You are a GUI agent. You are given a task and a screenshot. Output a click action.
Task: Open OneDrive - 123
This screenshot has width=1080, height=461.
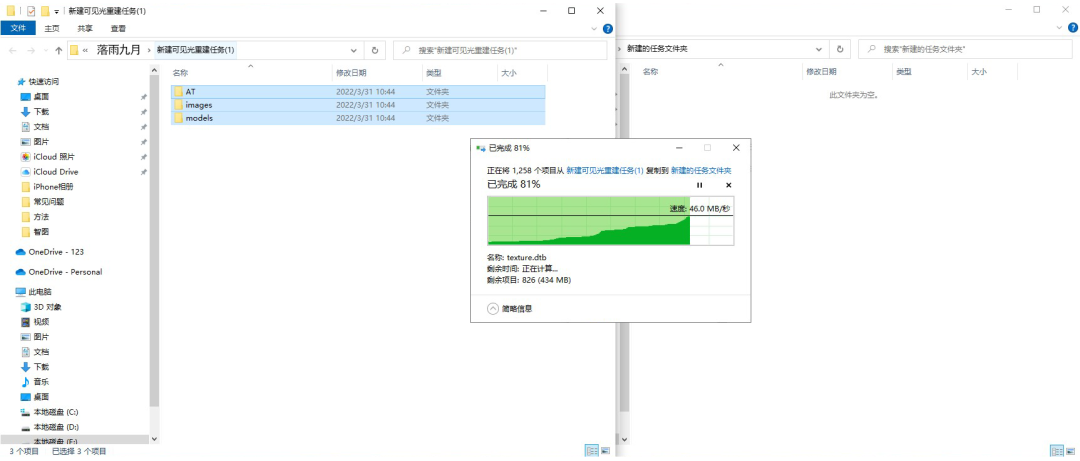tap(56, 252)
